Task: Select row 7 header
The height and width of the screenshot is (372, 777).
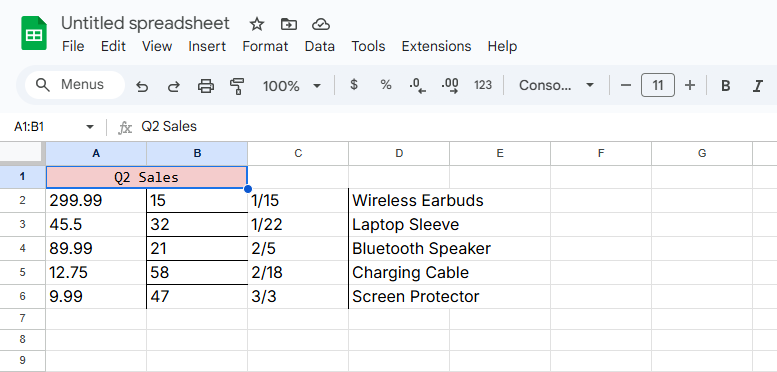Action: pos(23,319)
